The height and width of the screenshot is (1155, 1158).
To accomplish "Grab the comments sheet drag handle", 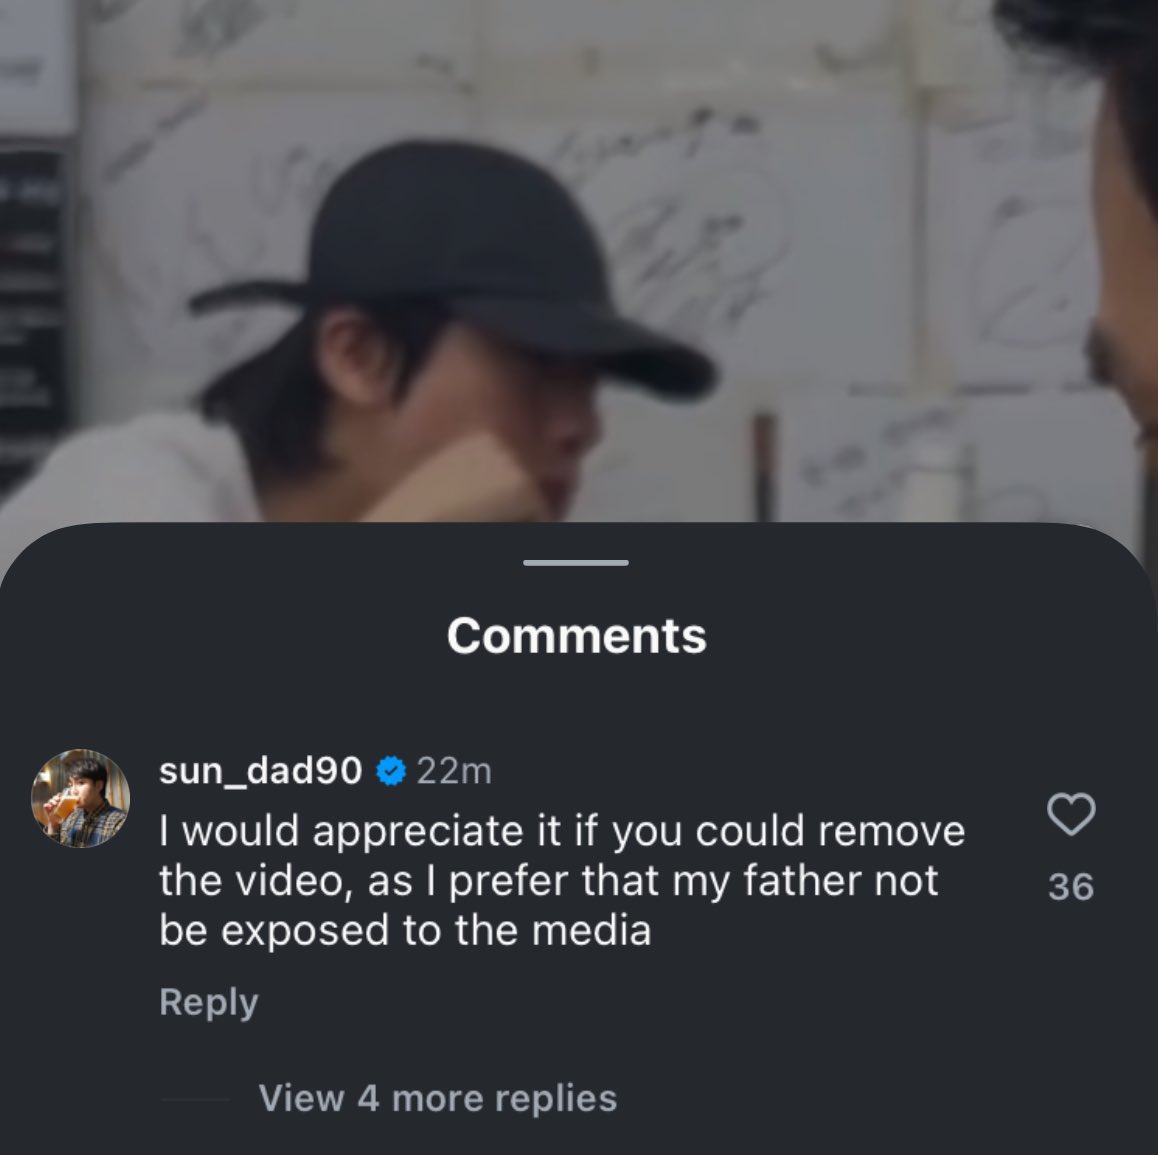I will coord(576,563).
